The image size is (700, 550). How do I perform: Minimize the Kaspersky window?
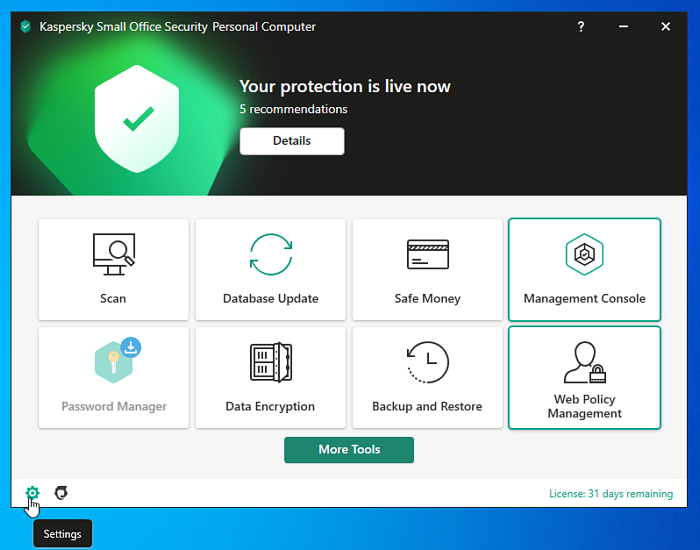point(623,27)
